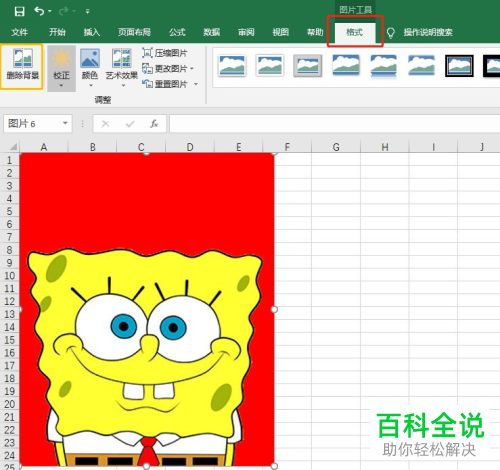500x470 pixels.
Task: Click the Enter checkmark formula bar icon
Action: pos(130,124)
